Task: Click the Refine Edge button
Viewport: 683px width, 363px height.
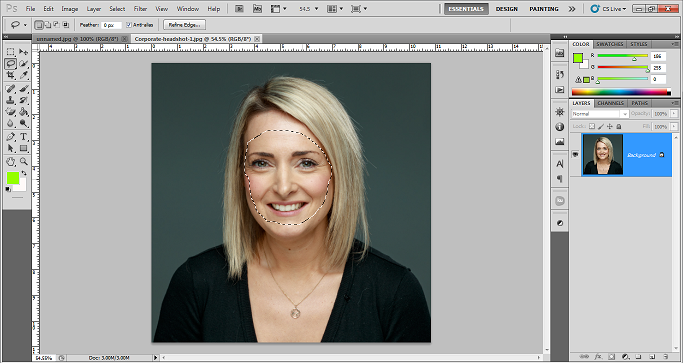Action: tap(184, 25)
